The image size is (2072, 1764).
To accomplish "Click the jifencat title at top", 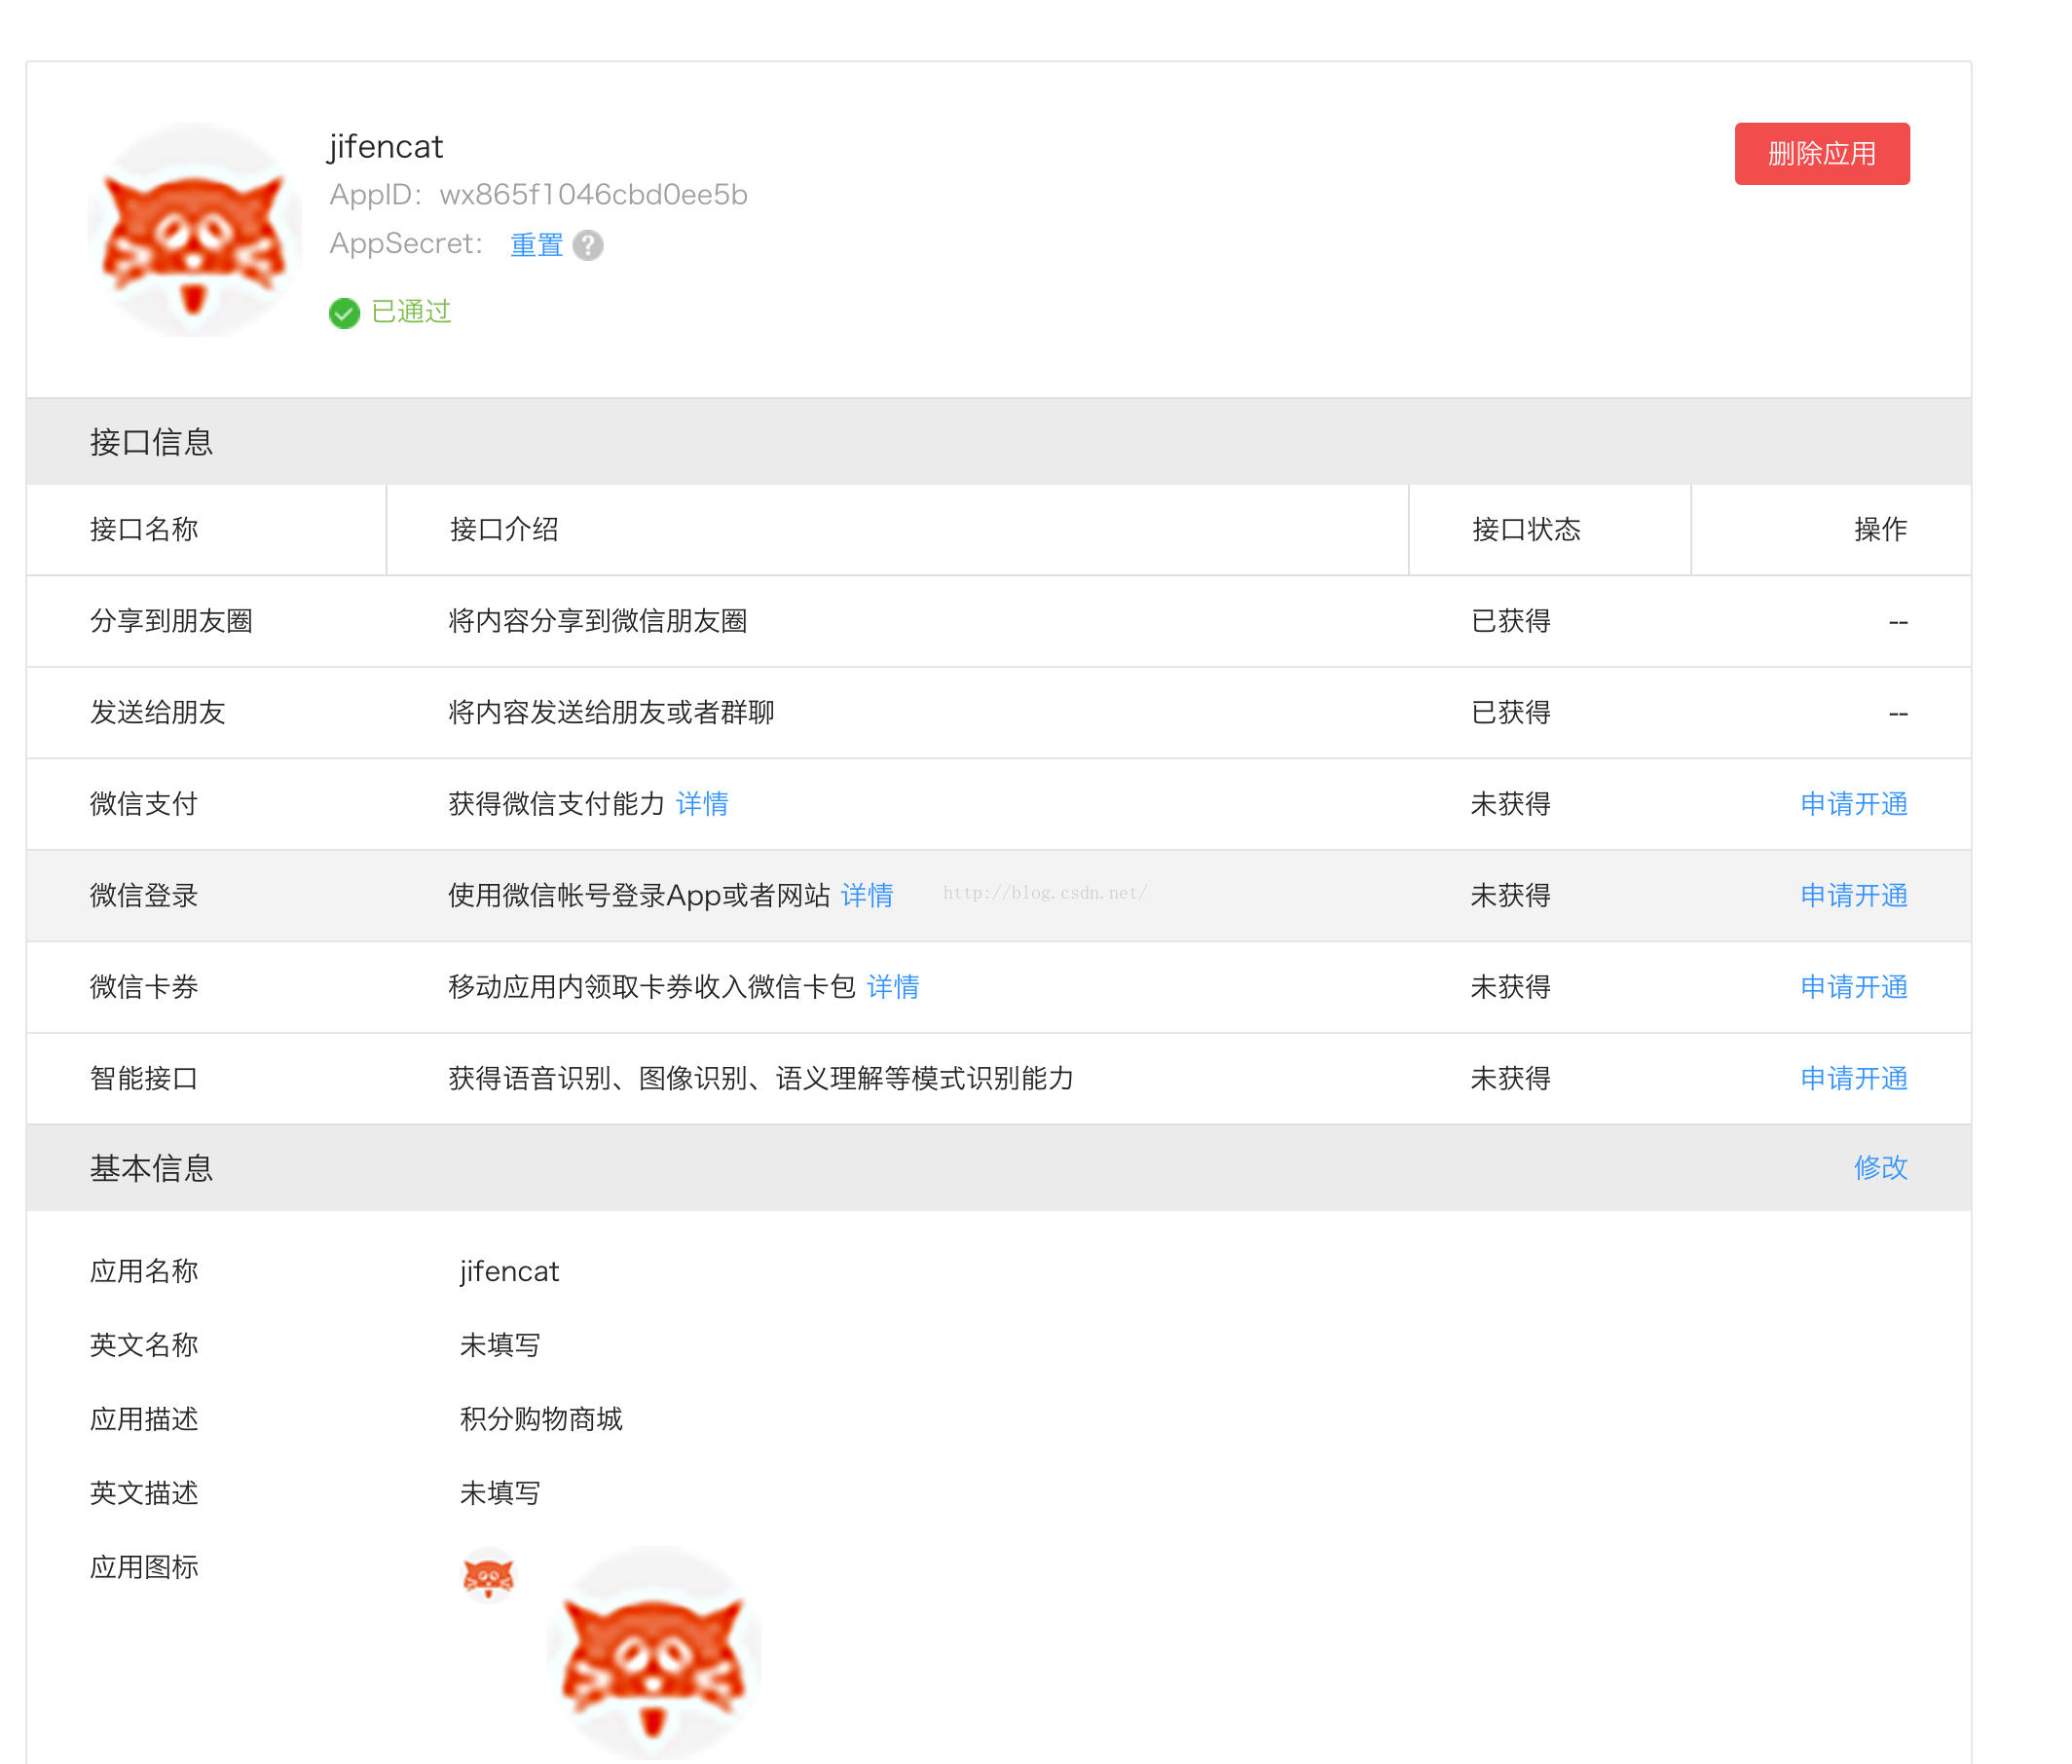I will point(386,147).
